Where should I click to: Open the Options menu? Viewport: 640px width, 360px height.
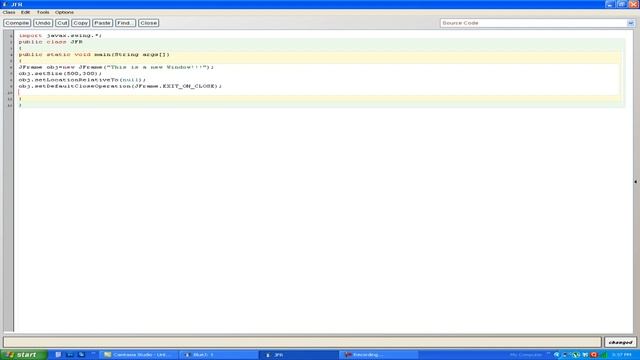(64, 12)
